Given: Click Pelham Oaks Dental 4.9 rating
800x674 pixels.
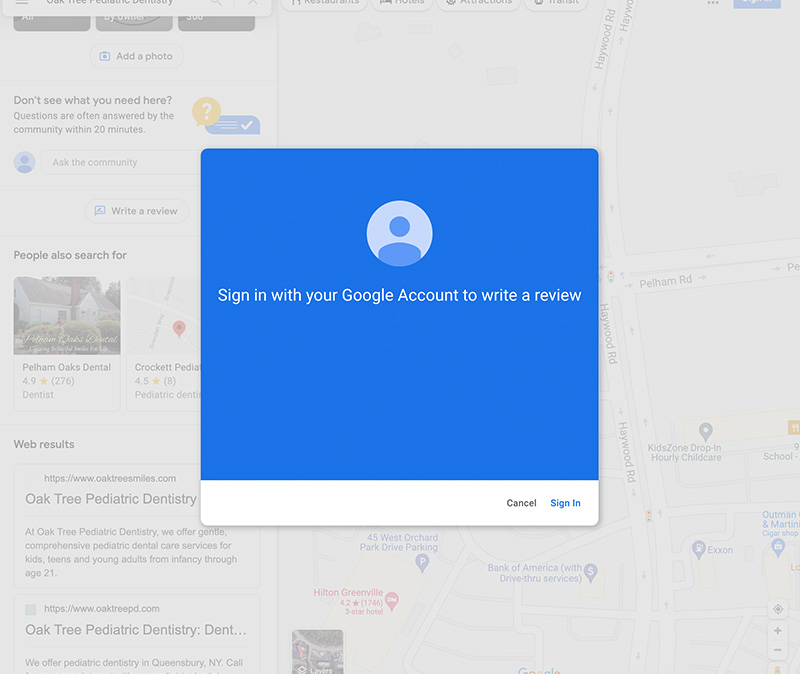Looking at the screenshot, I should pyautogui.click(x=48, y=381).
